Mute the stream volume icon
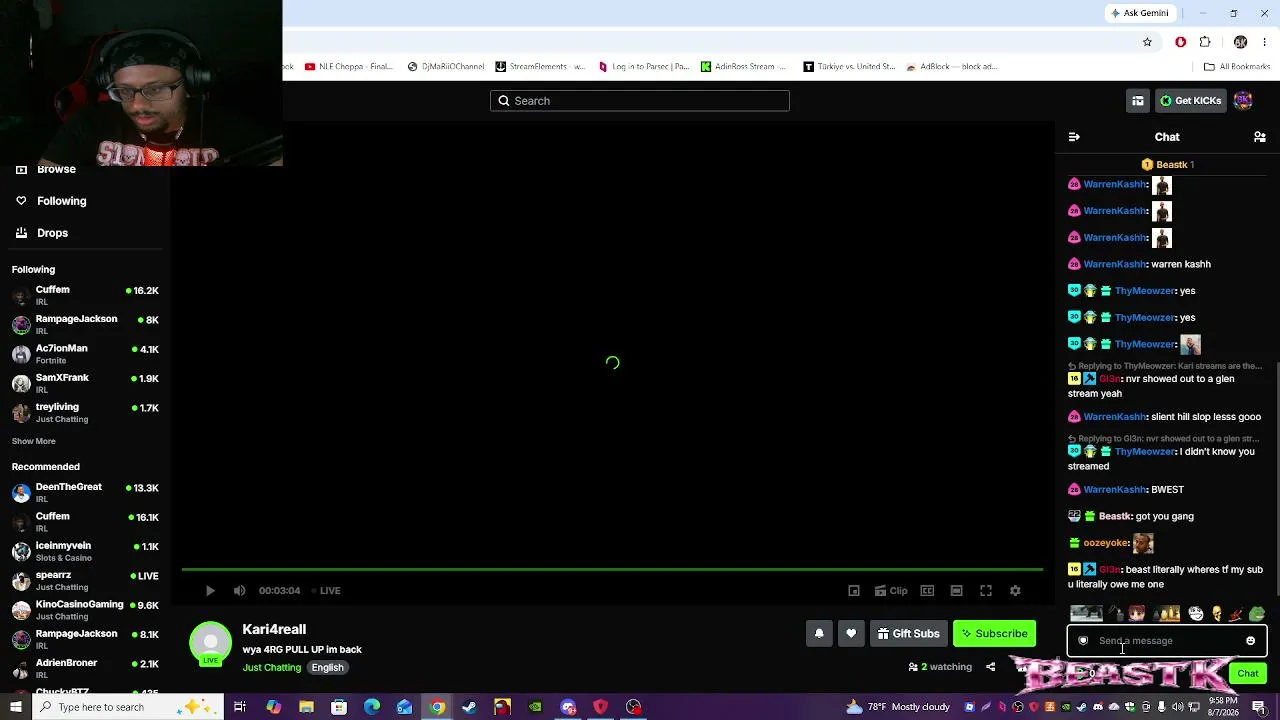This screenshot has width=1280, height=720. [x=239, y=591]
